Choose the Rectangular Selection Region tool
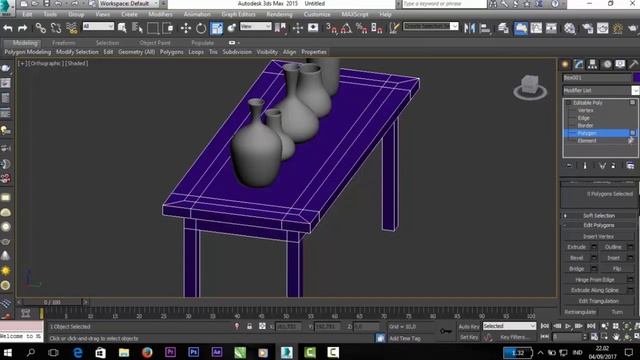640x360 pixels. 153,28
